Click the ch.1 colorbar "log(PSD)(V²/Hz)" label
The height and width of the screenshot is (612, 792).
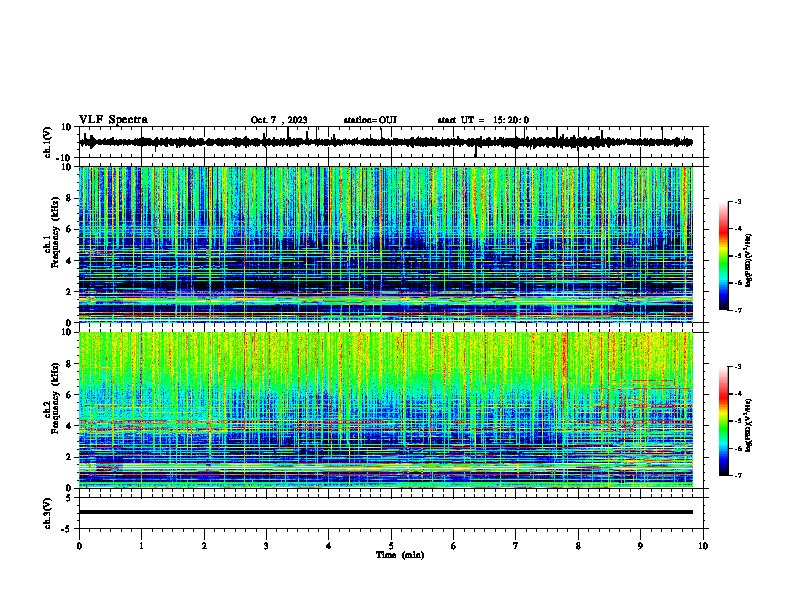(749, 261)
